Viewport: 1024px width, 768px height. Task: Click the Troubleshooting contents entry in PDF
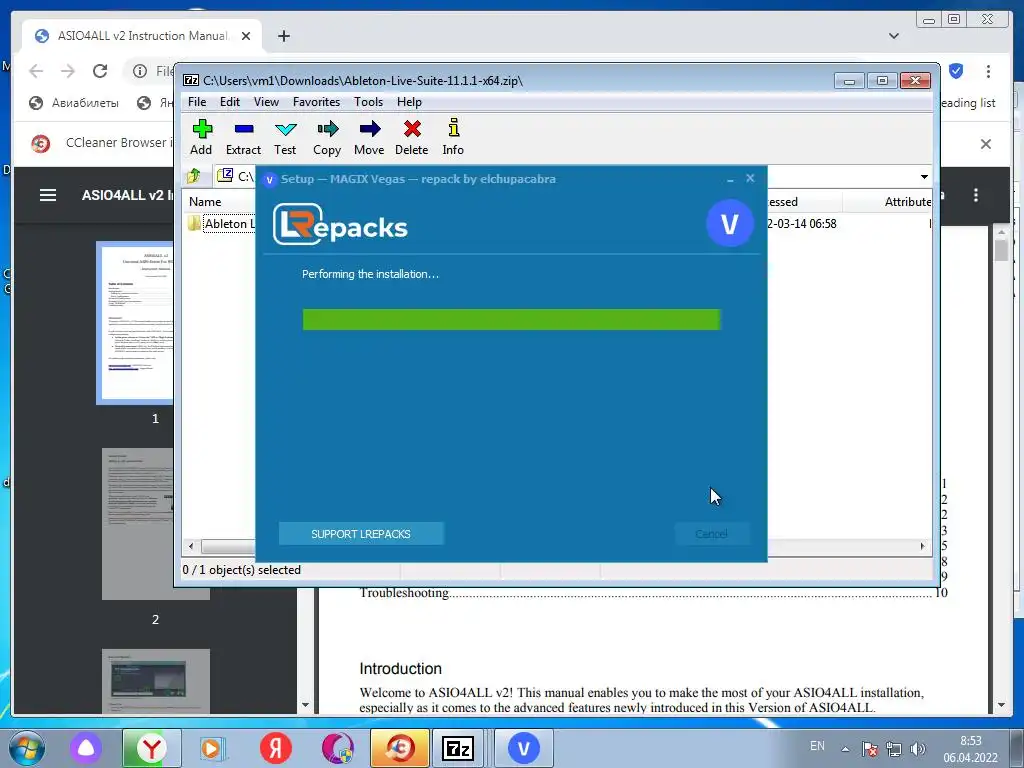point(653,593)
